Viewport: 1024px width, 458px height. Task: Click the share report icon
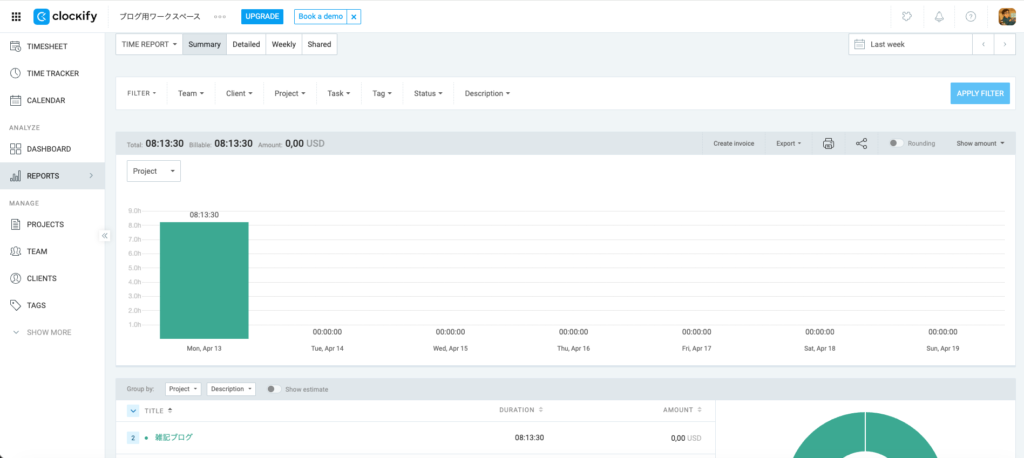(862, 144)
